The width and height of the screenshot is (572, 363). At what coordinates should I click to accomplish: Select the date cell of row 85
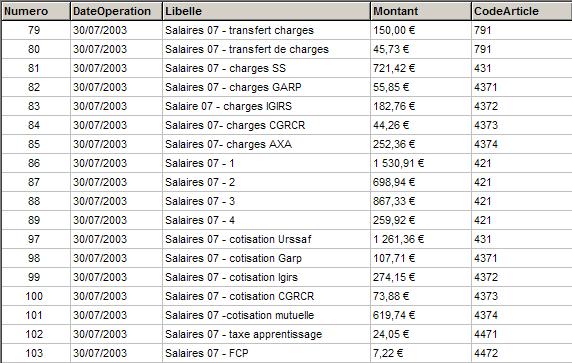tap(116, 144)
